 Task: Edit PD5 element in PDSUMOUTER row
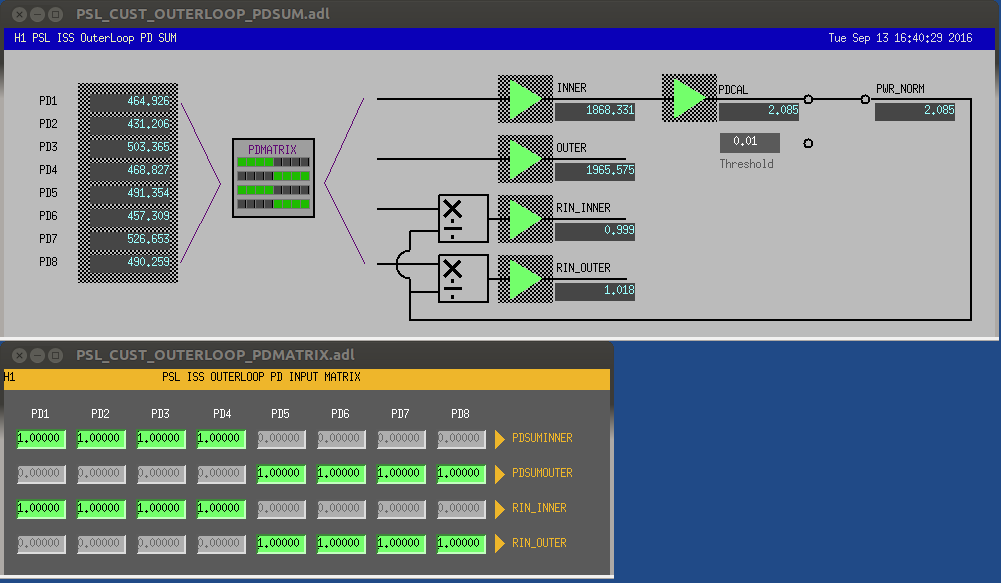click(281, 474)
